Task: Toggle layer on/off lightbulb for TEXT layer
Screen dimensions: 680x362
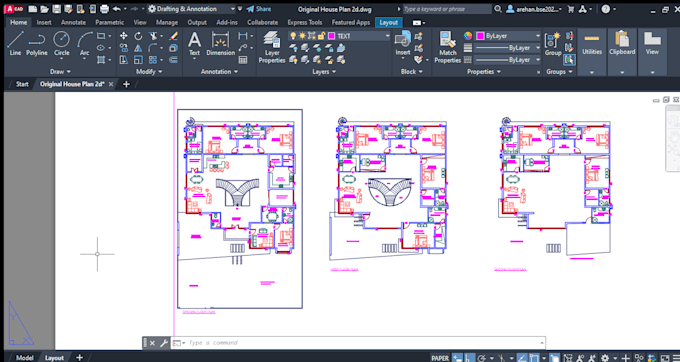Action: tap(294, 36)
